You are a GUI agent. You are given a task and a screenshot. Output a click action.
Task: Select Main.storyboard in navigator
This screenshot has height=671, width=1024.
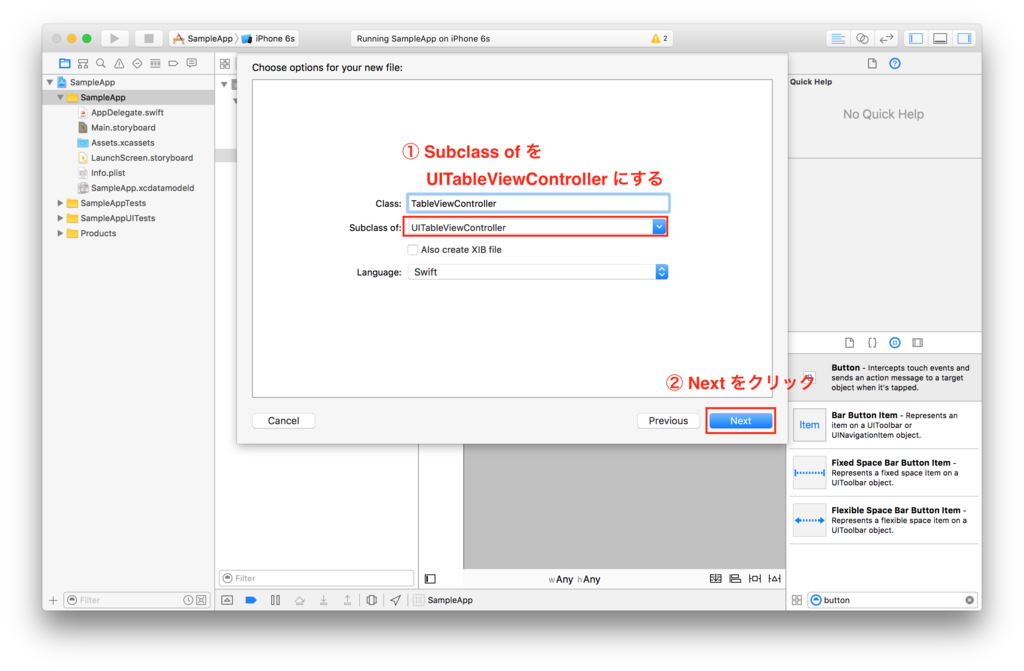pyautogui.click(x=123, y=127)
